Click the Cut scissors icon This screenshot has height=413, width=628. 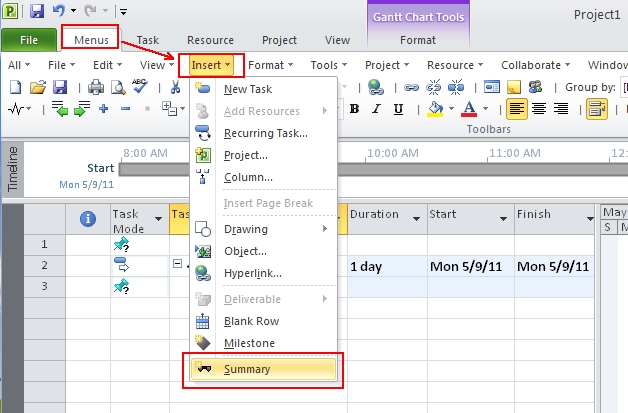pyautogui.click(x=176, y=87)
